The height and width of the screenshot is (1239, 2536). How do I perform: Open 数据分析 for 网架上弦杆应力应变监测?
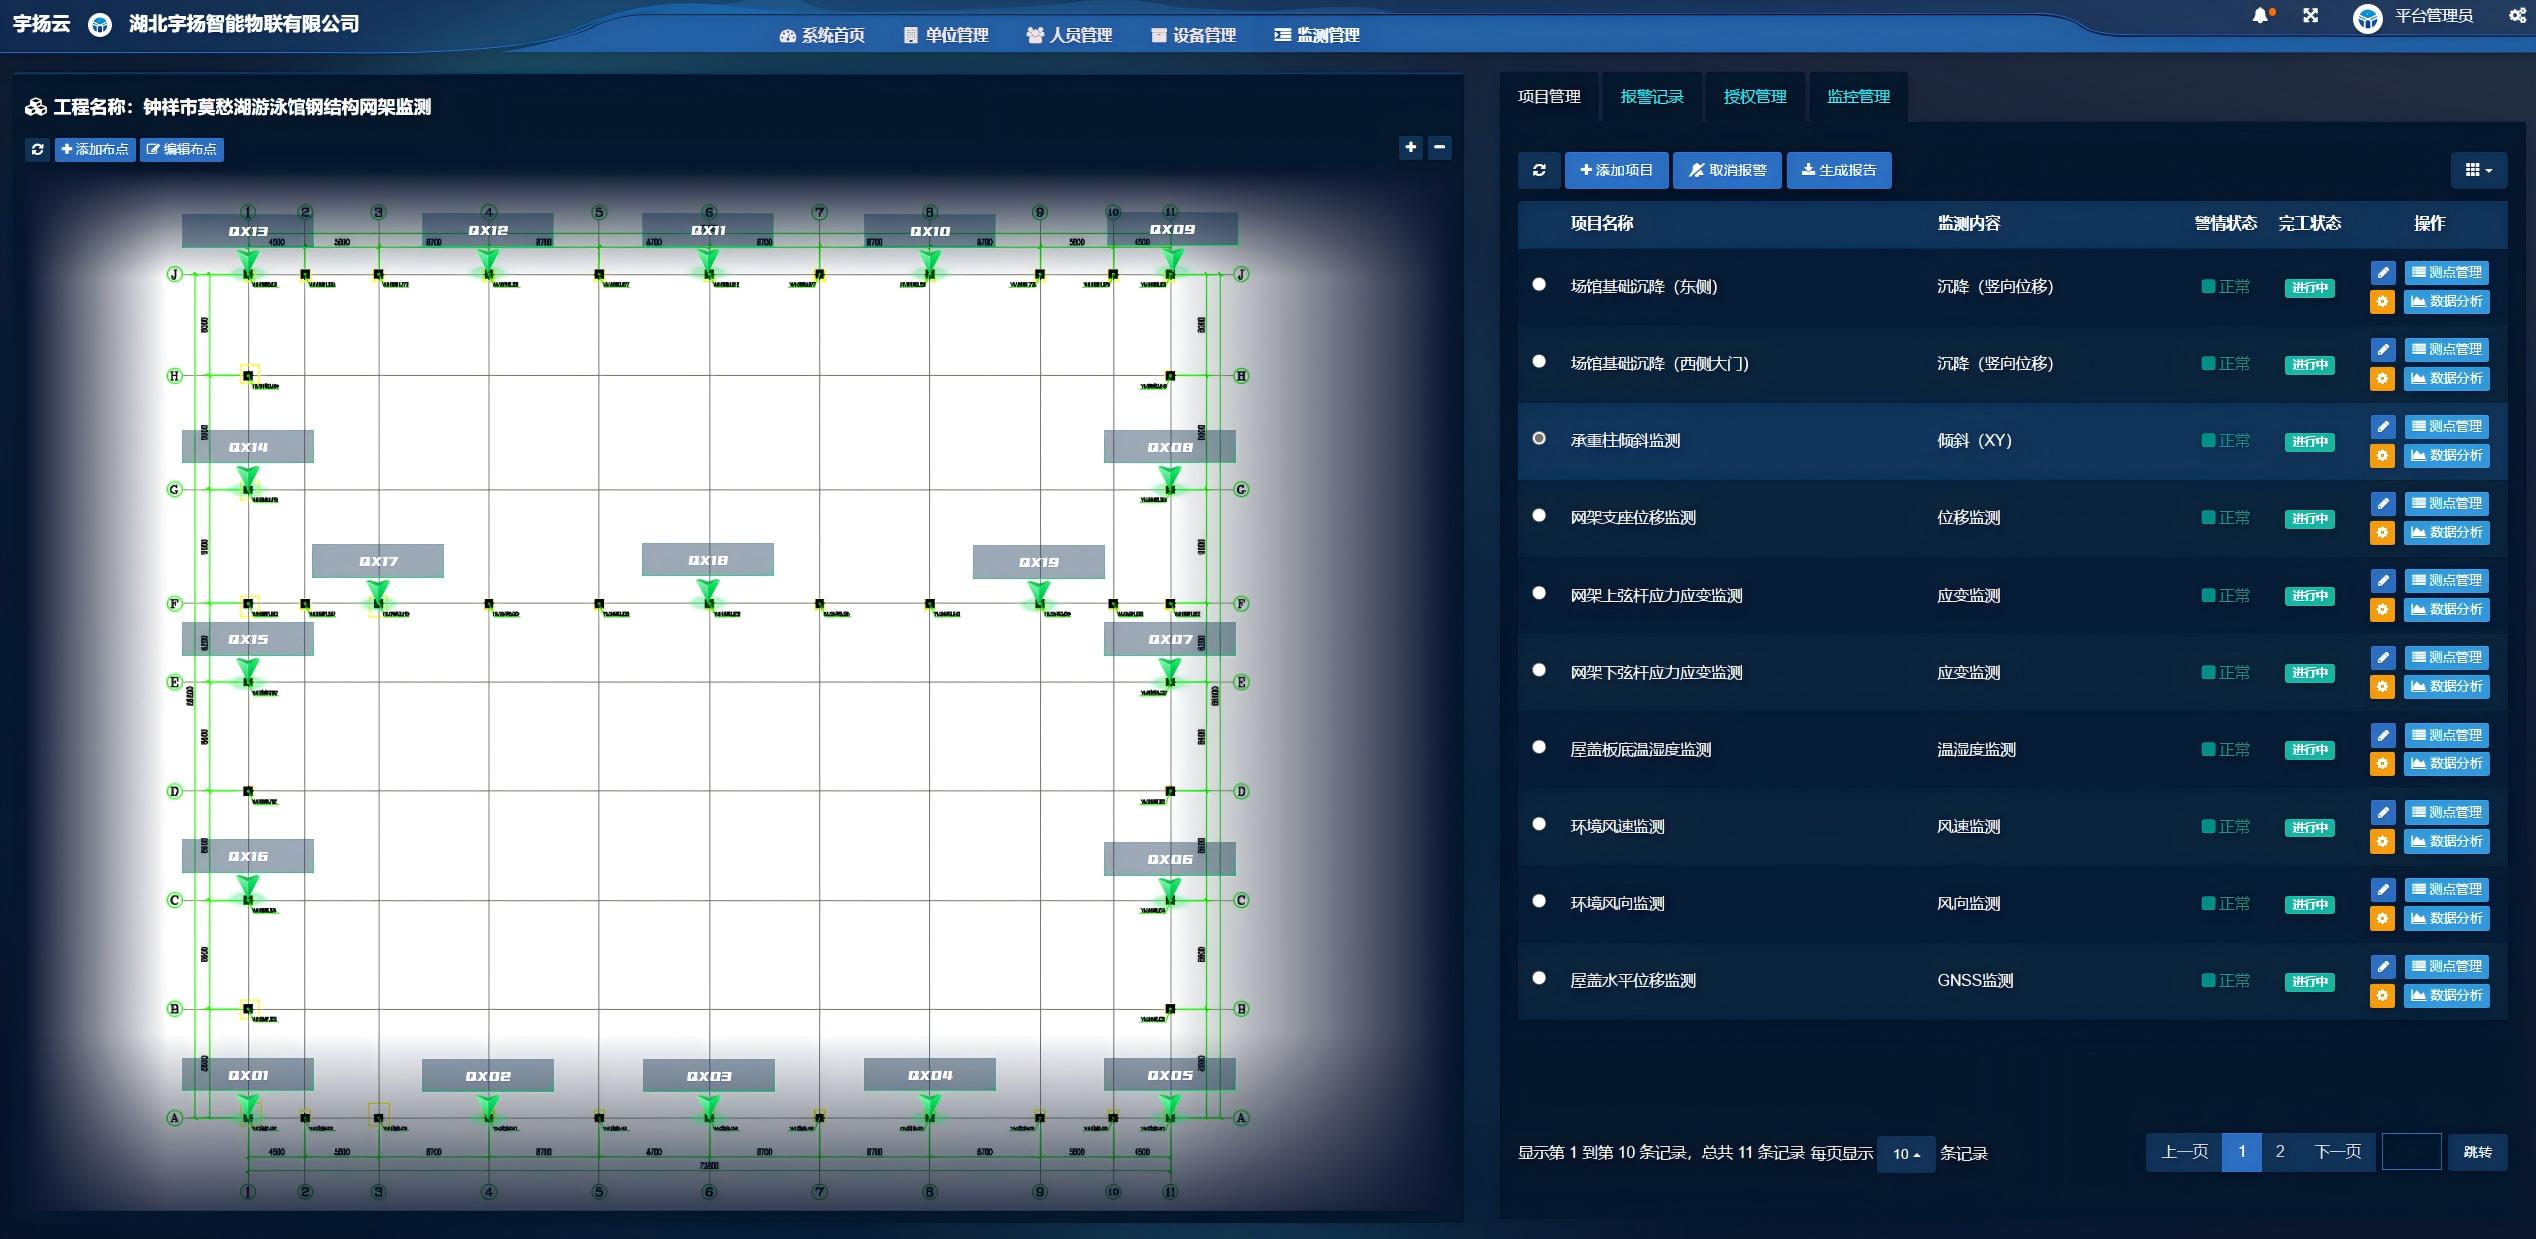tap(2446, 609)
